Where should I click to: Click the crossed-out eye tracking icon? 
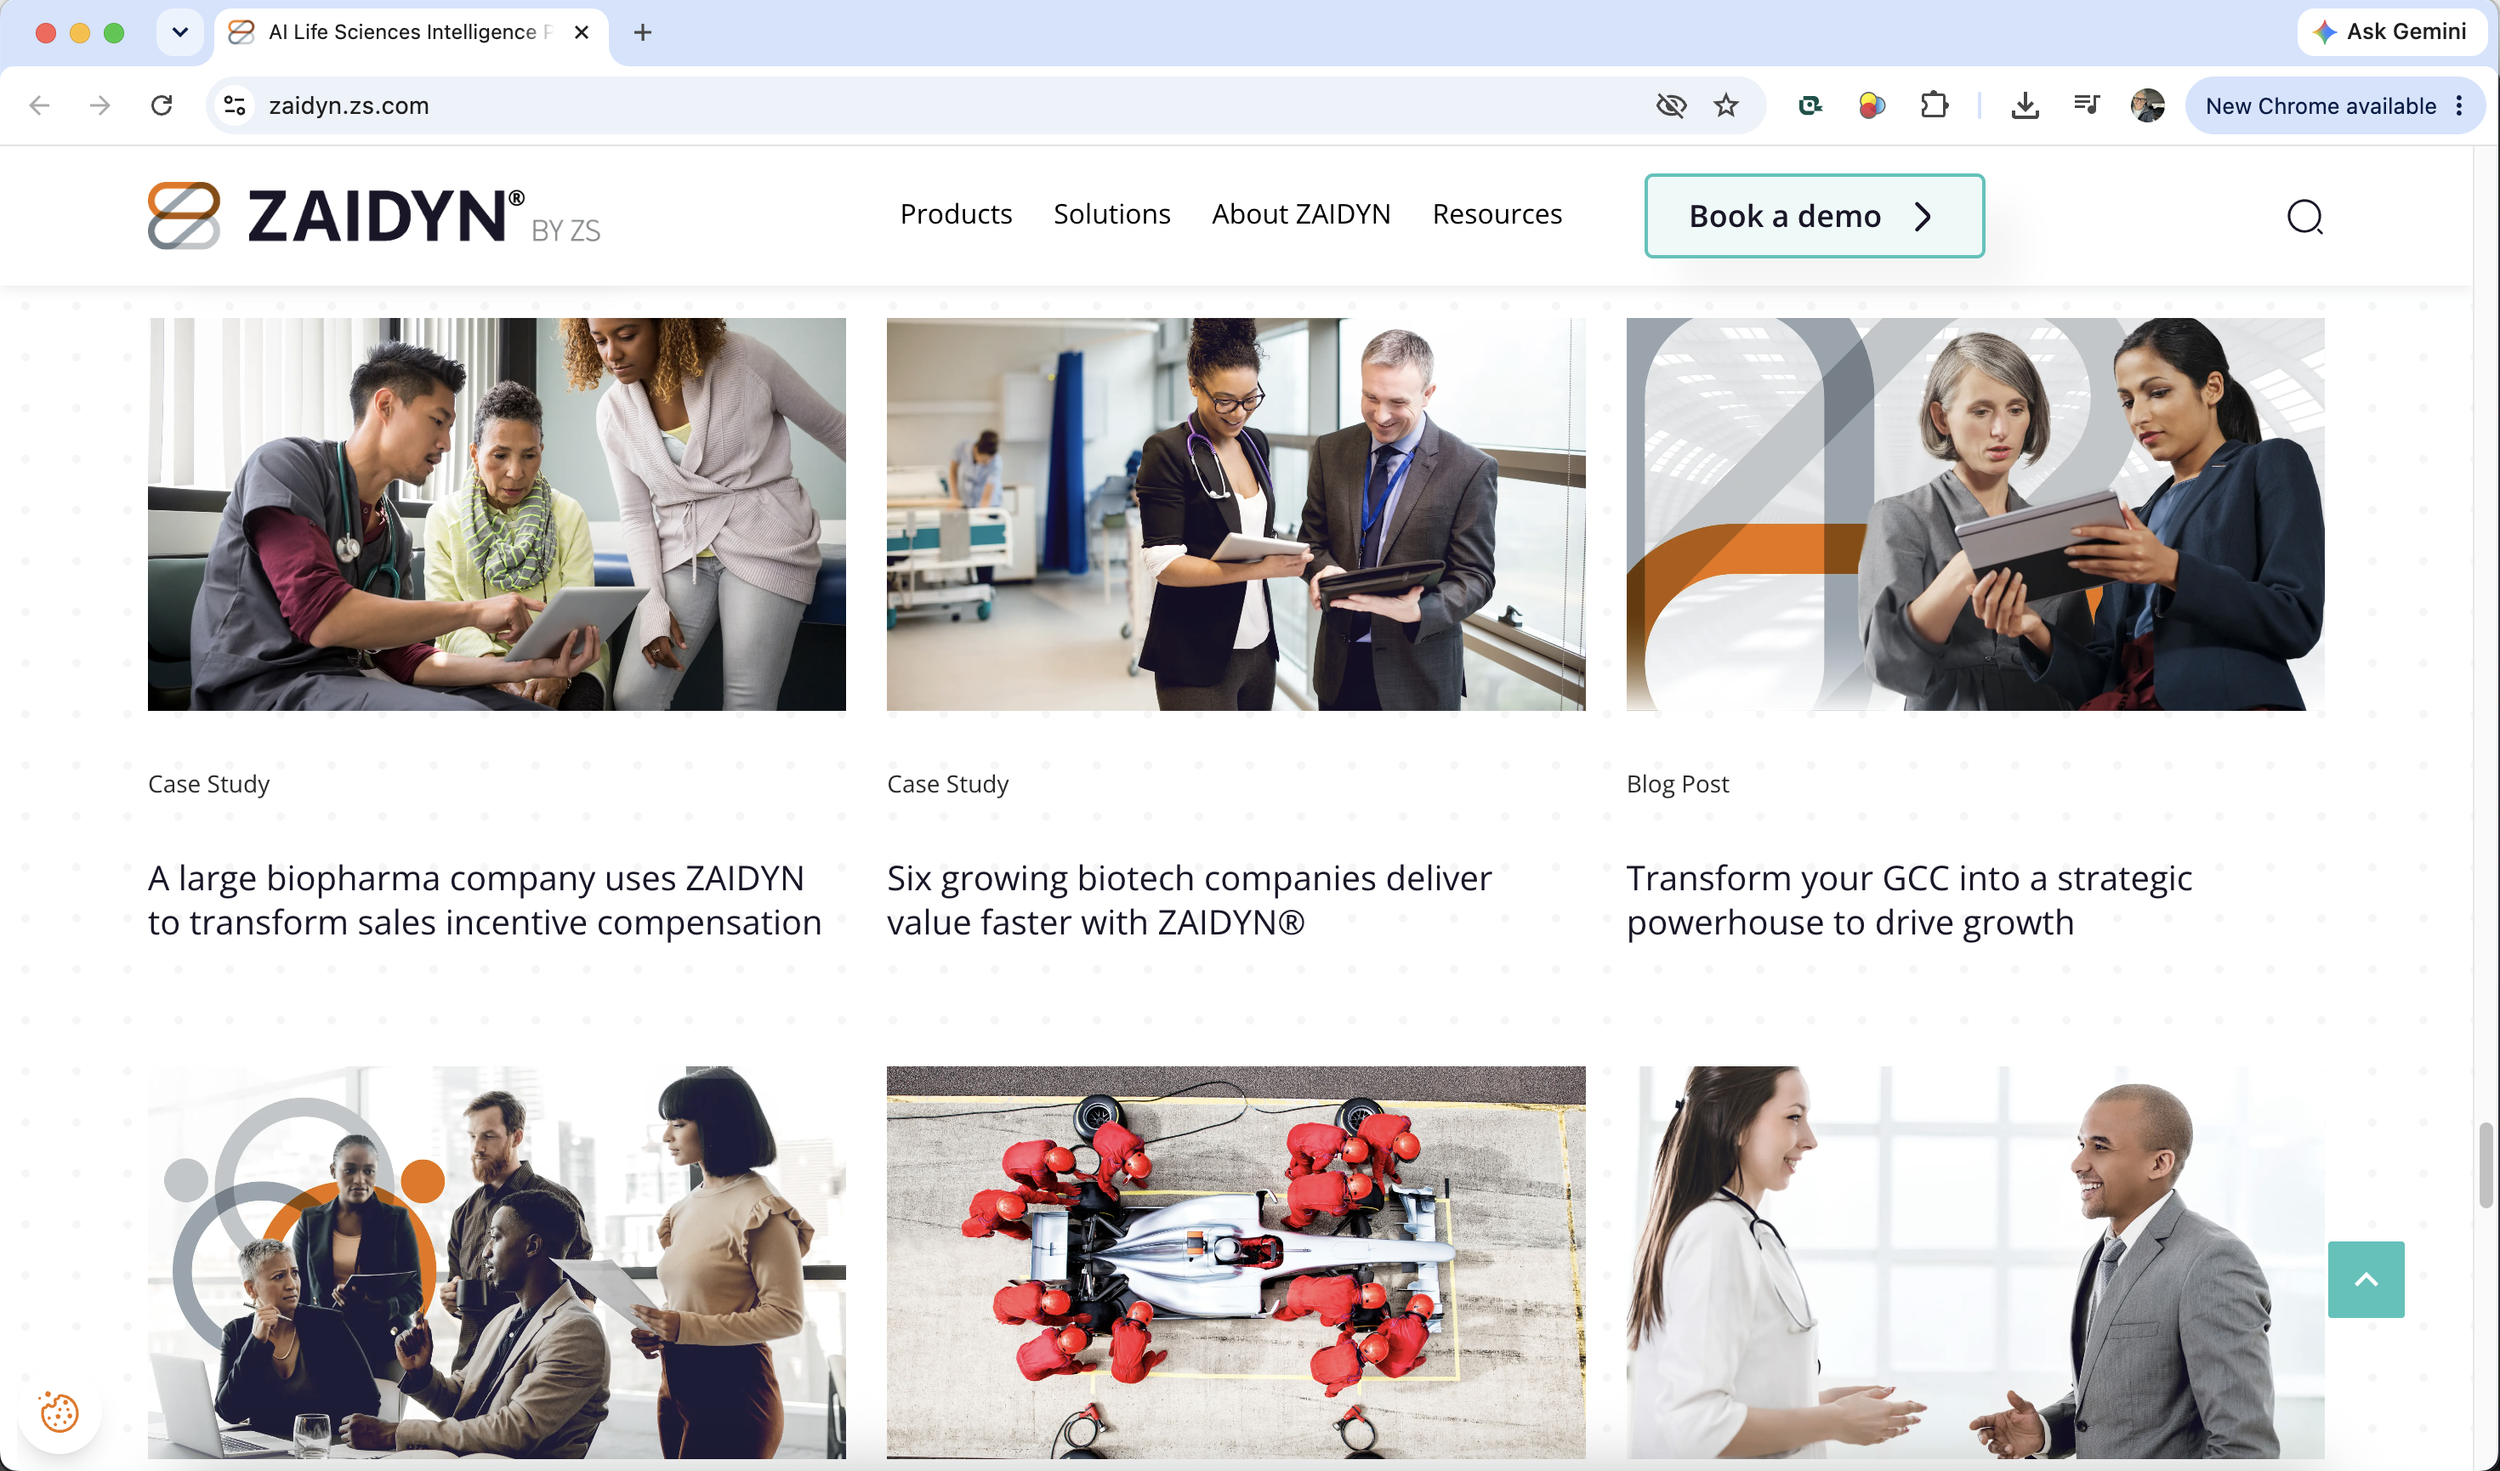click(x=1670, y=105)
